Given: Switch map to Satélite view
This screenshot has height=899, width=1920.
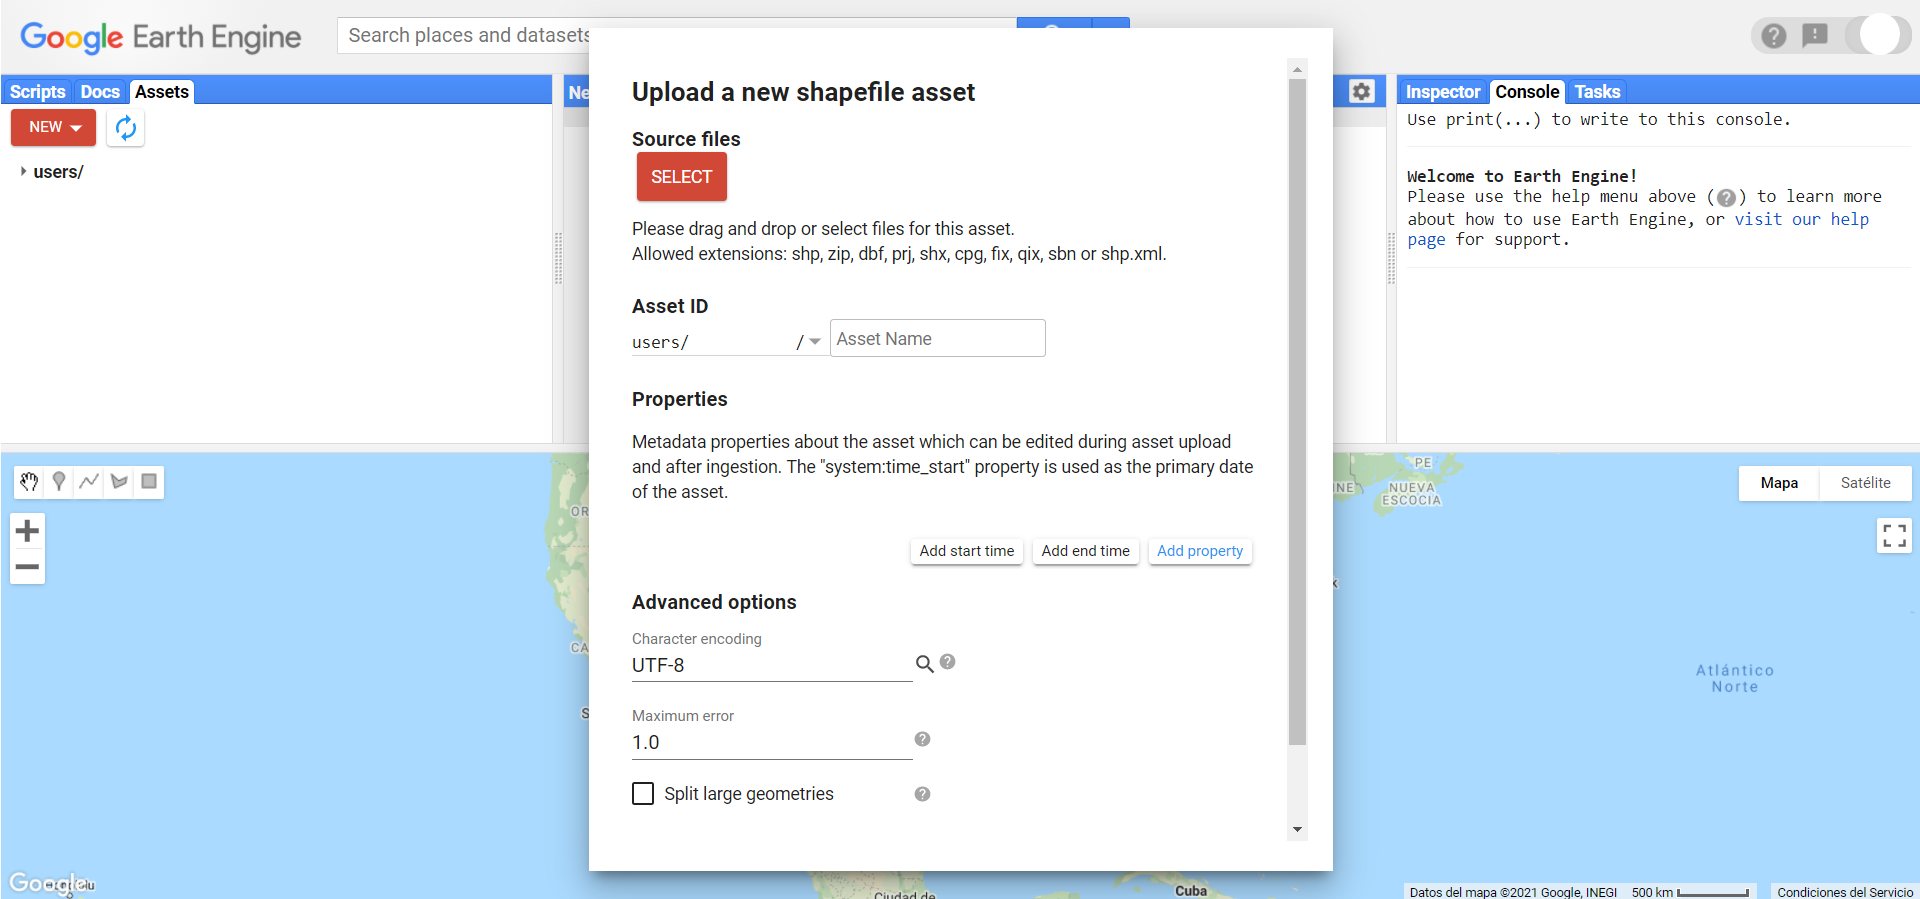Looking at the screenshot, I should tap(1865, 483).
